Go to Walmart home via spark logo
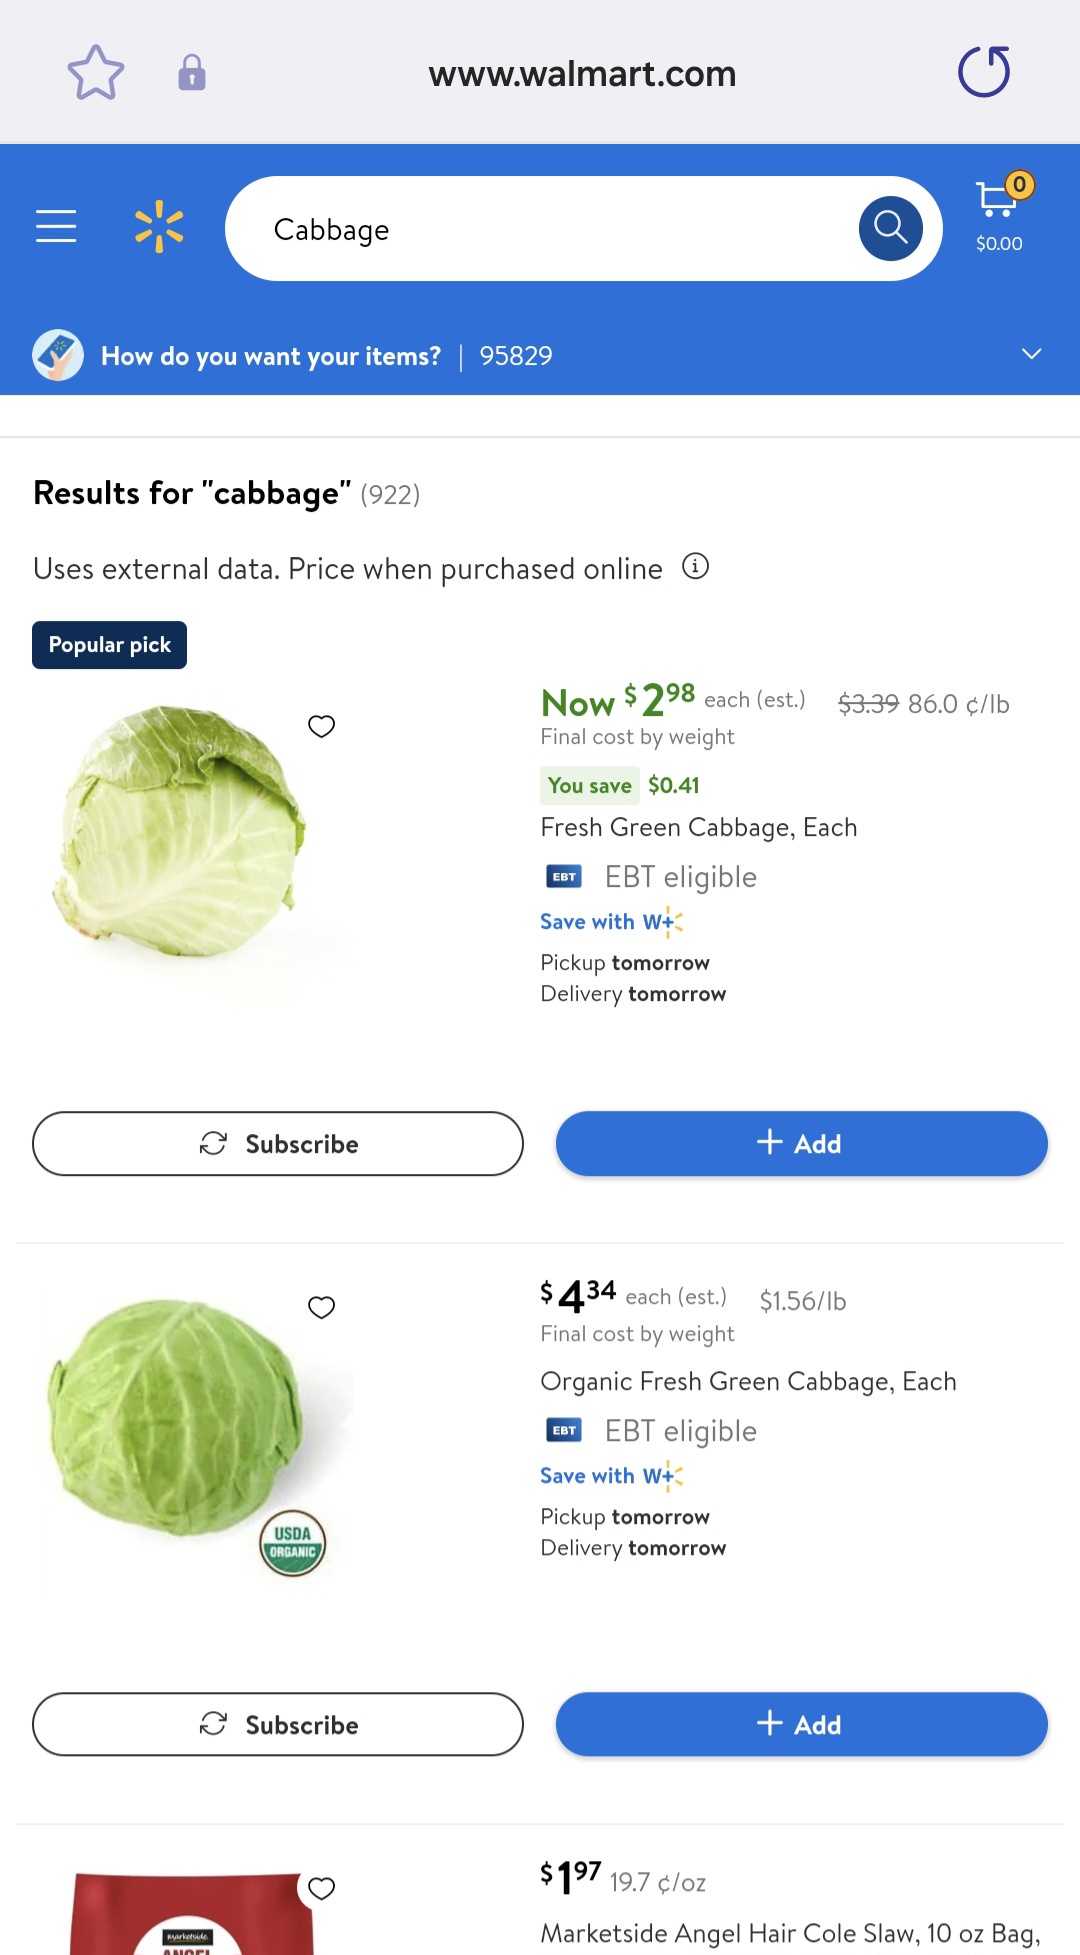Screen dimensions: 1080x1955 [x=159, y=227]
